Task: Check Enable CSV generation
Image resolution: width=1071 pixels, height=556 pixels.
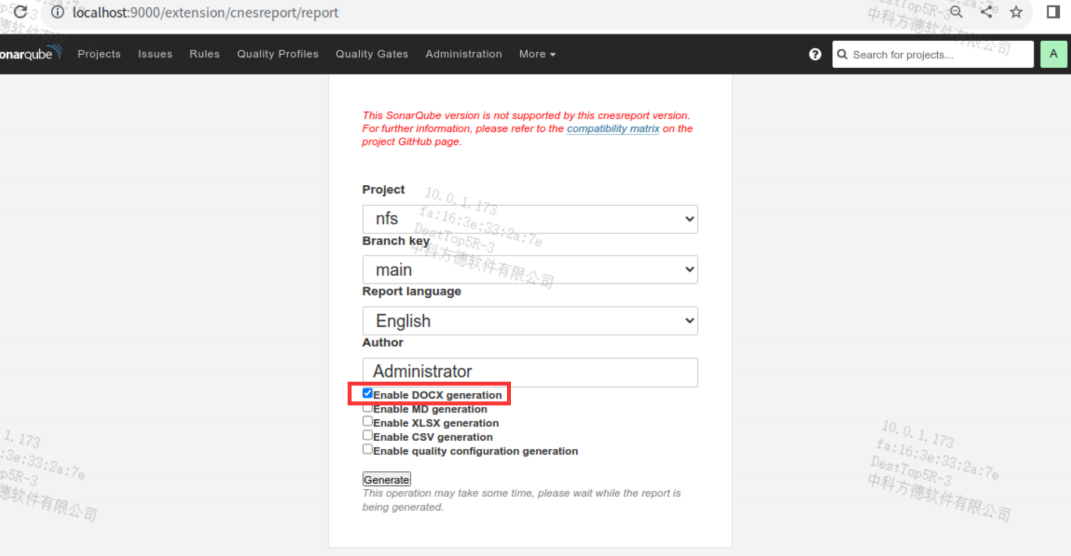Action: (367, 435)
